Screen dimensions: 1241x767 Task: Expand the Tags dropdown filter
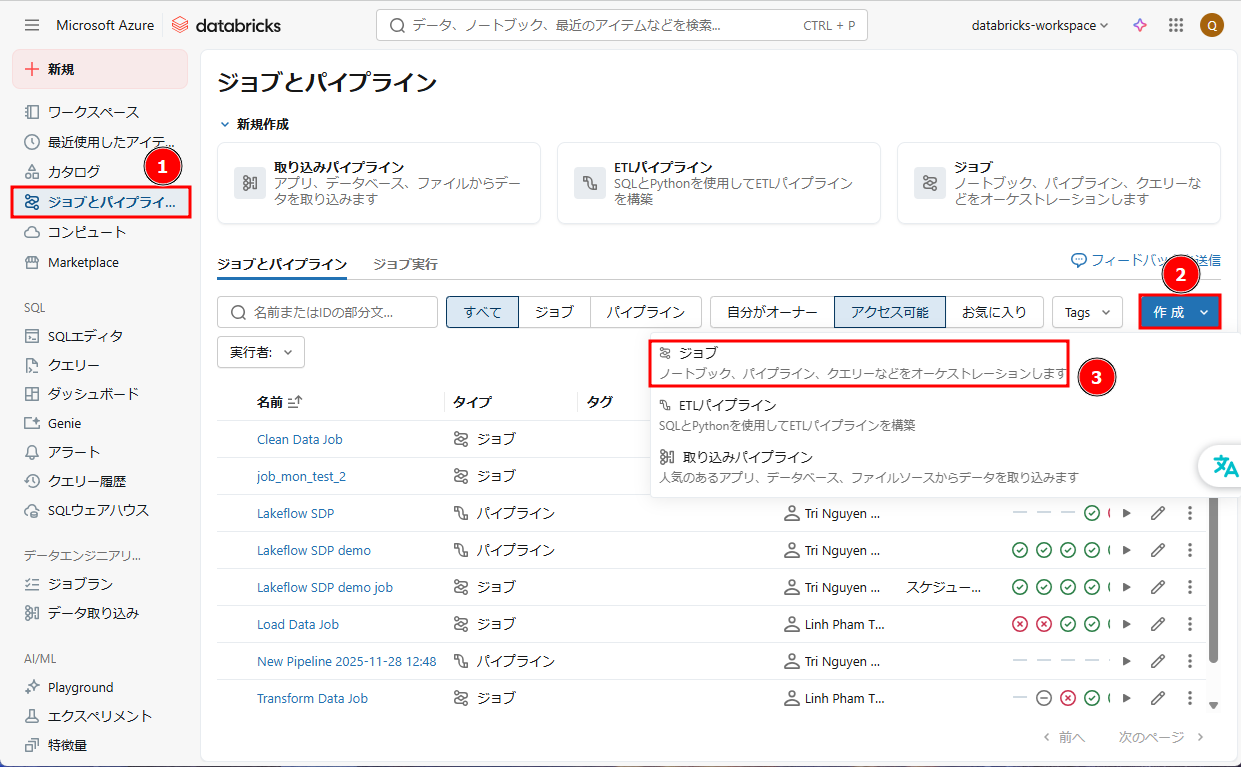[1086, 312]
